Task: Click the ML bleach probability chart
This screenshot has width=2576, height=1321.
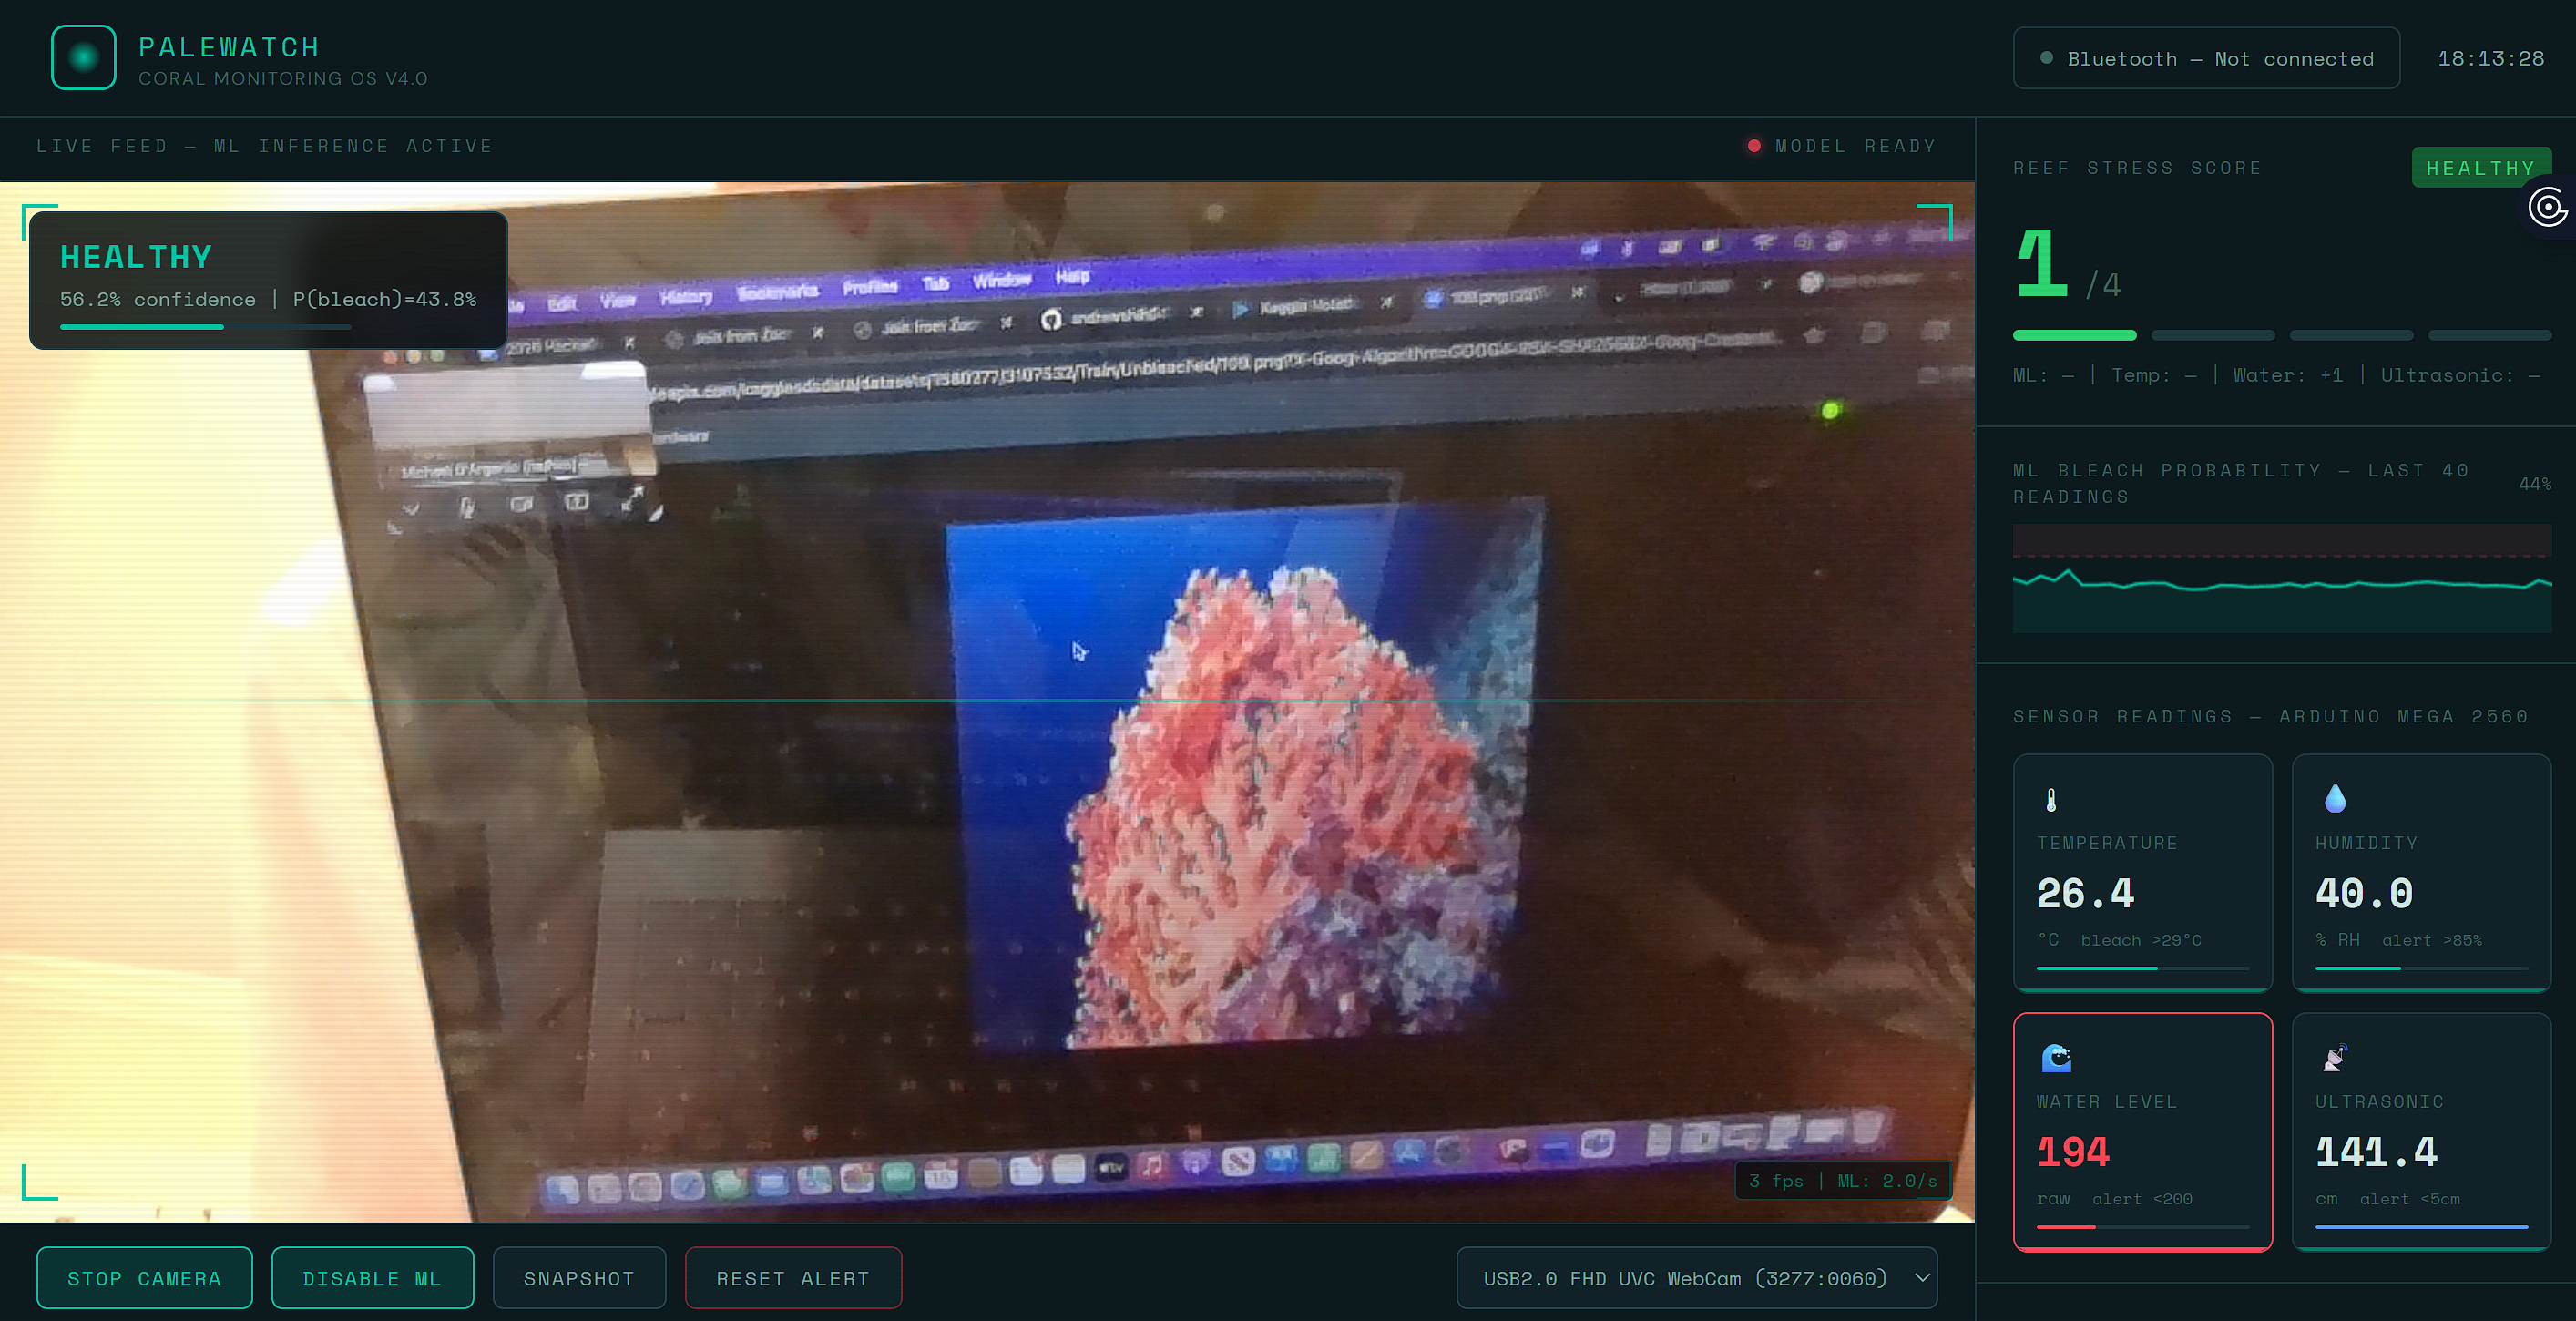Action: [2281, 580]
